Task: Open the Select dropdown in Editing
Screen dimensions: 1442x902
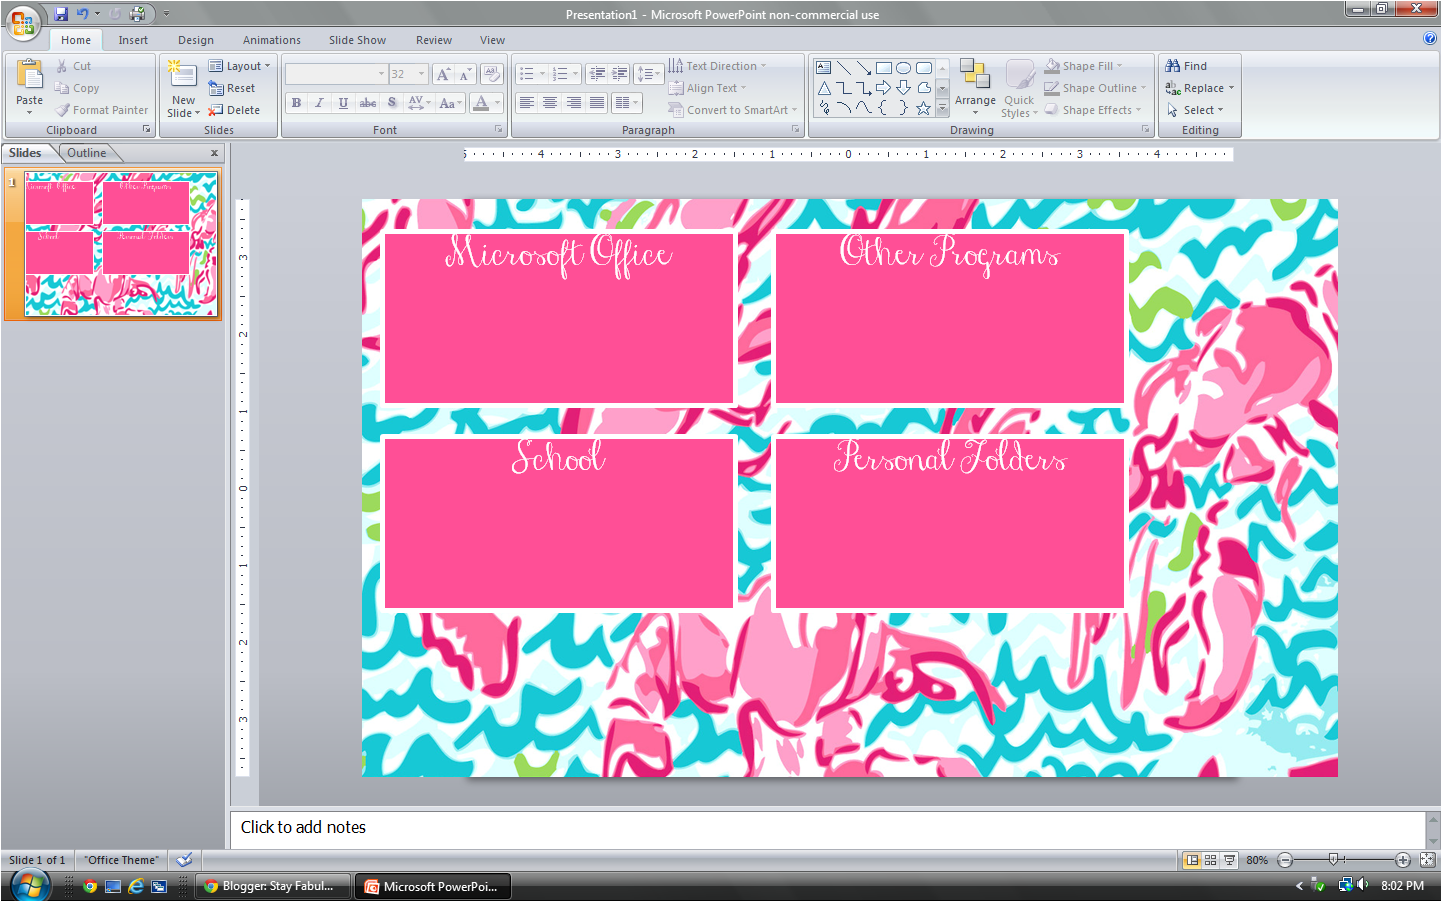Action: [x=1197, y=110]
